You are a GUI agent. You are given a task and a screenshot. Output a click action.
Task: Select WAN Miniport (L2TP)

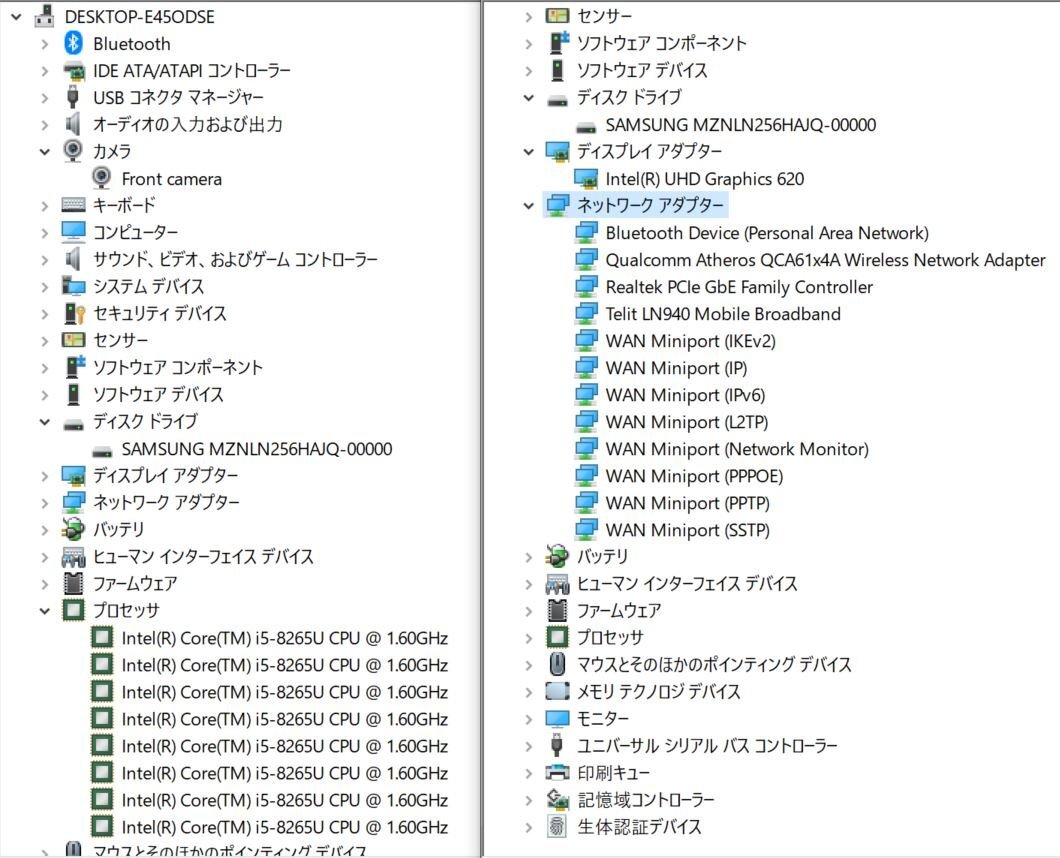687,422
